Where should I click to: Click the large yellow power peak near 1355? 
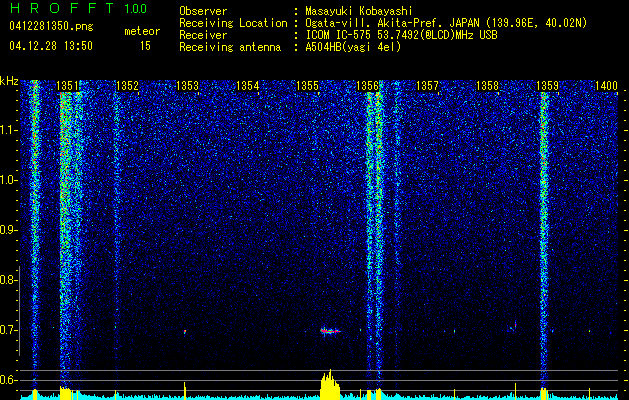point(330,384)
